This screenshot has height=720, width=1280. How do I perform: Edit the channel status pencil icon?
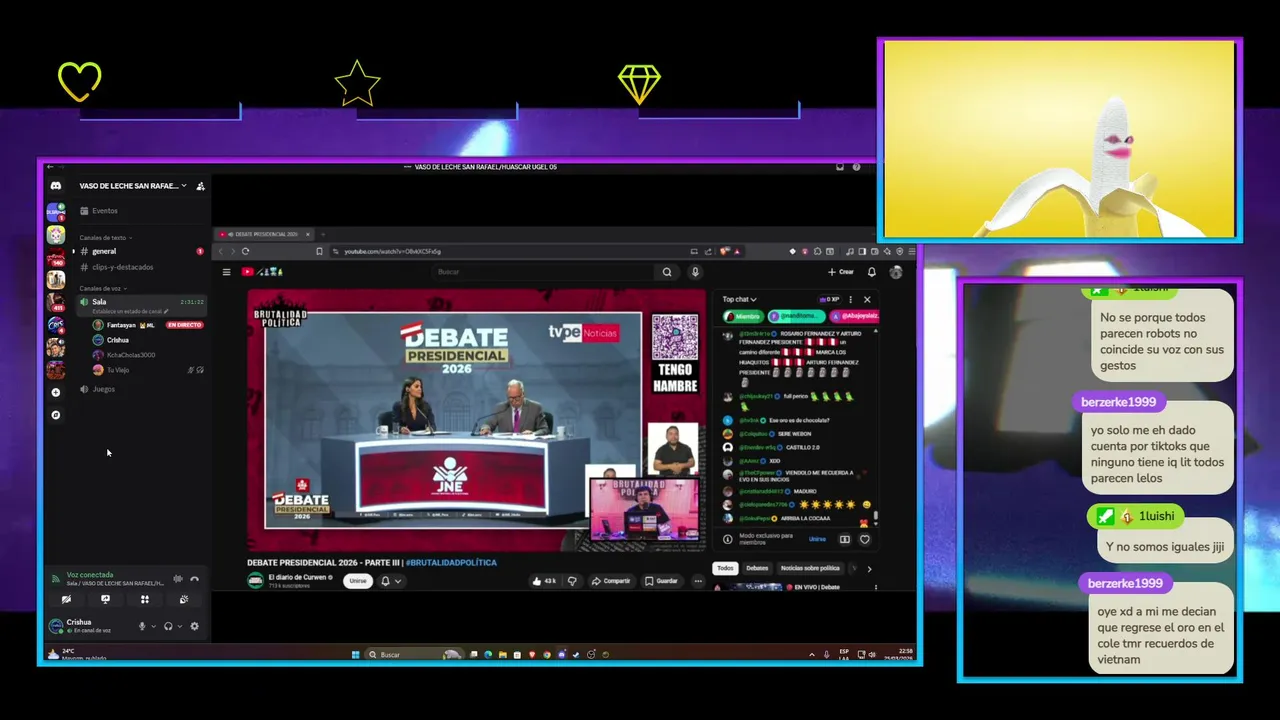tap(166, 312)
